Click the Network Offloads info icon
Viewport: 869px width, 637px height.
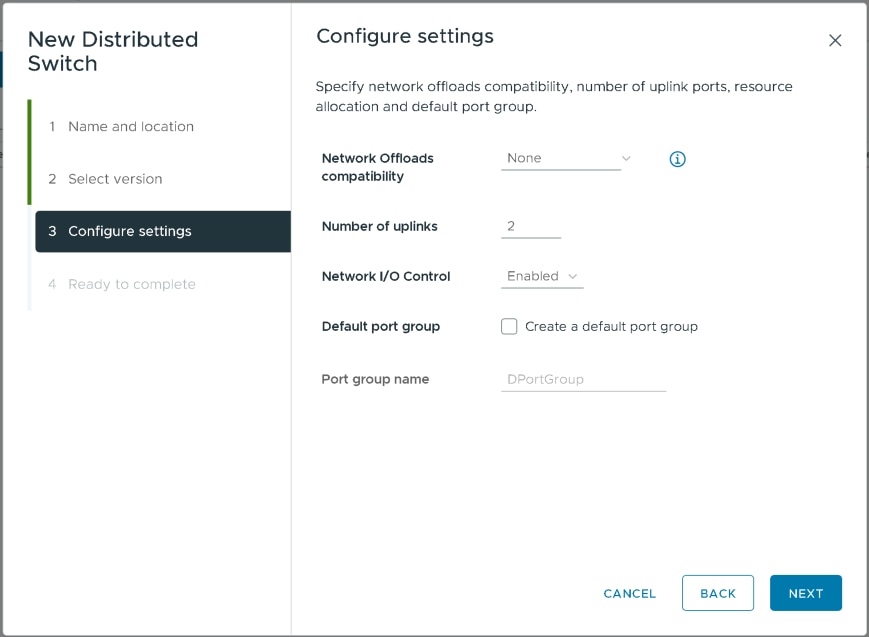pos(677,159)
